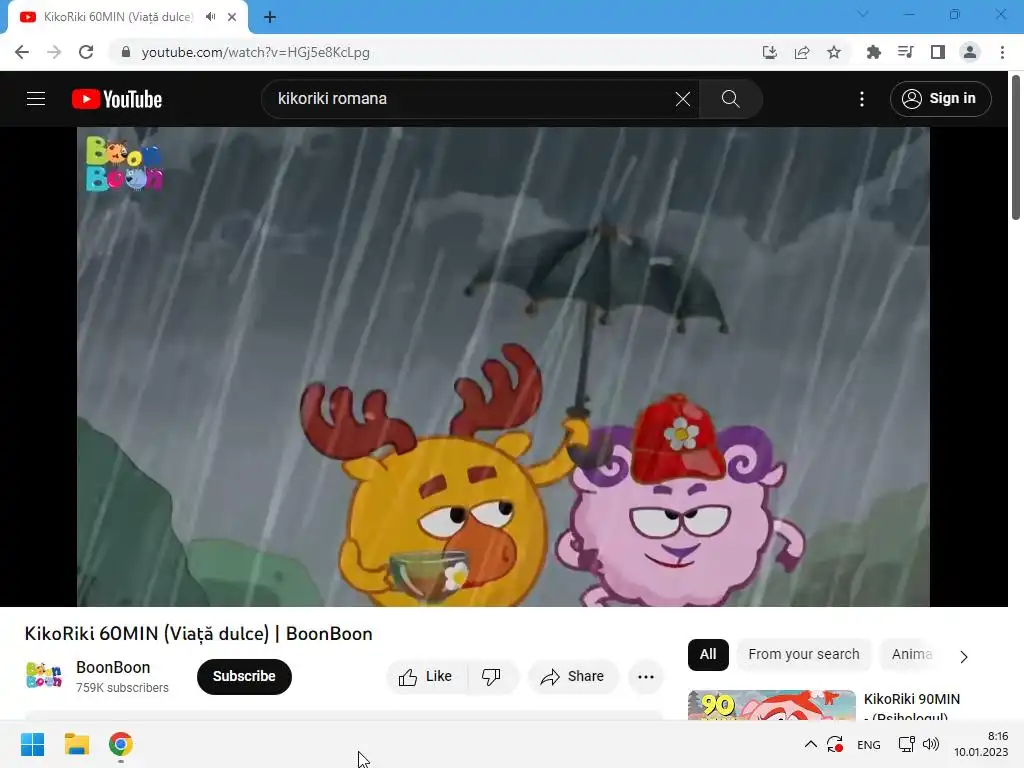View site security lock information
The height and width of the screenshot is (768, 1024).
tap(126, 52)
